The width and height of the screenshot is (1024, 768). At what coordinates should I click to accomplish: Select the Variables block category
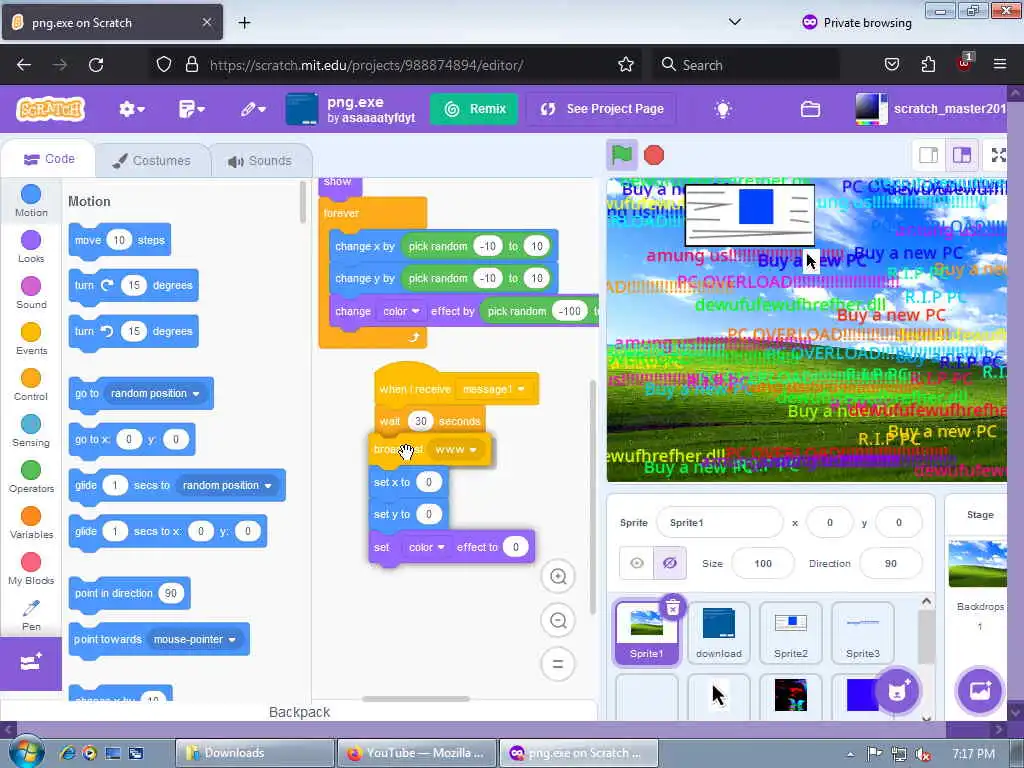tap(31, 522)
